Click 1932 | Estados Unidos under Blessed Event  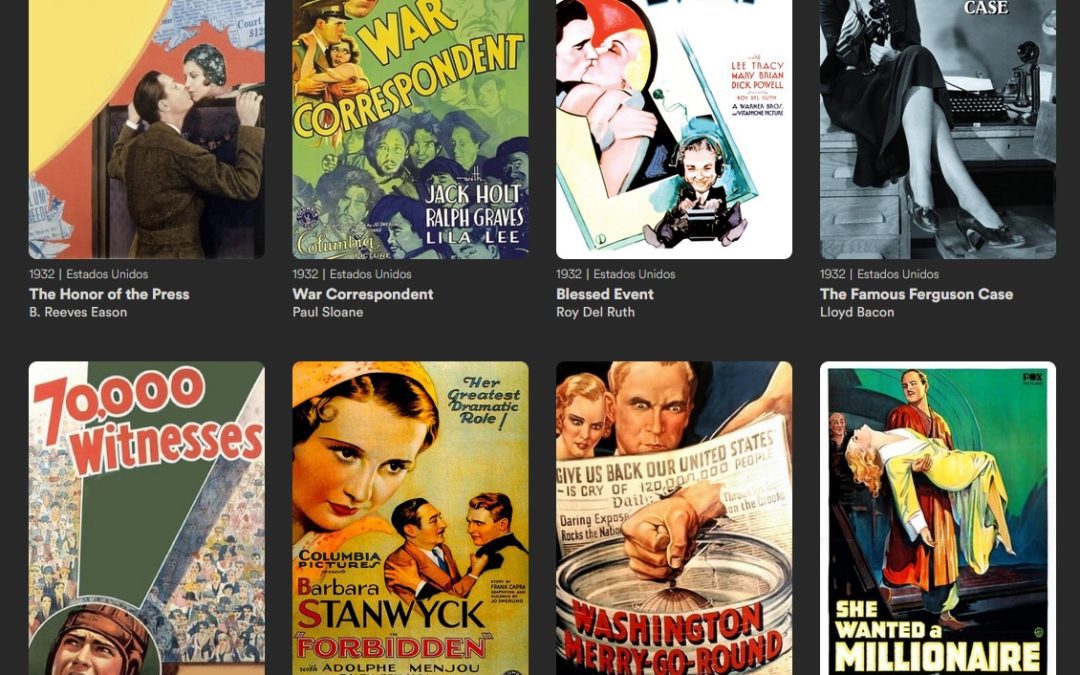coord(616,274)
